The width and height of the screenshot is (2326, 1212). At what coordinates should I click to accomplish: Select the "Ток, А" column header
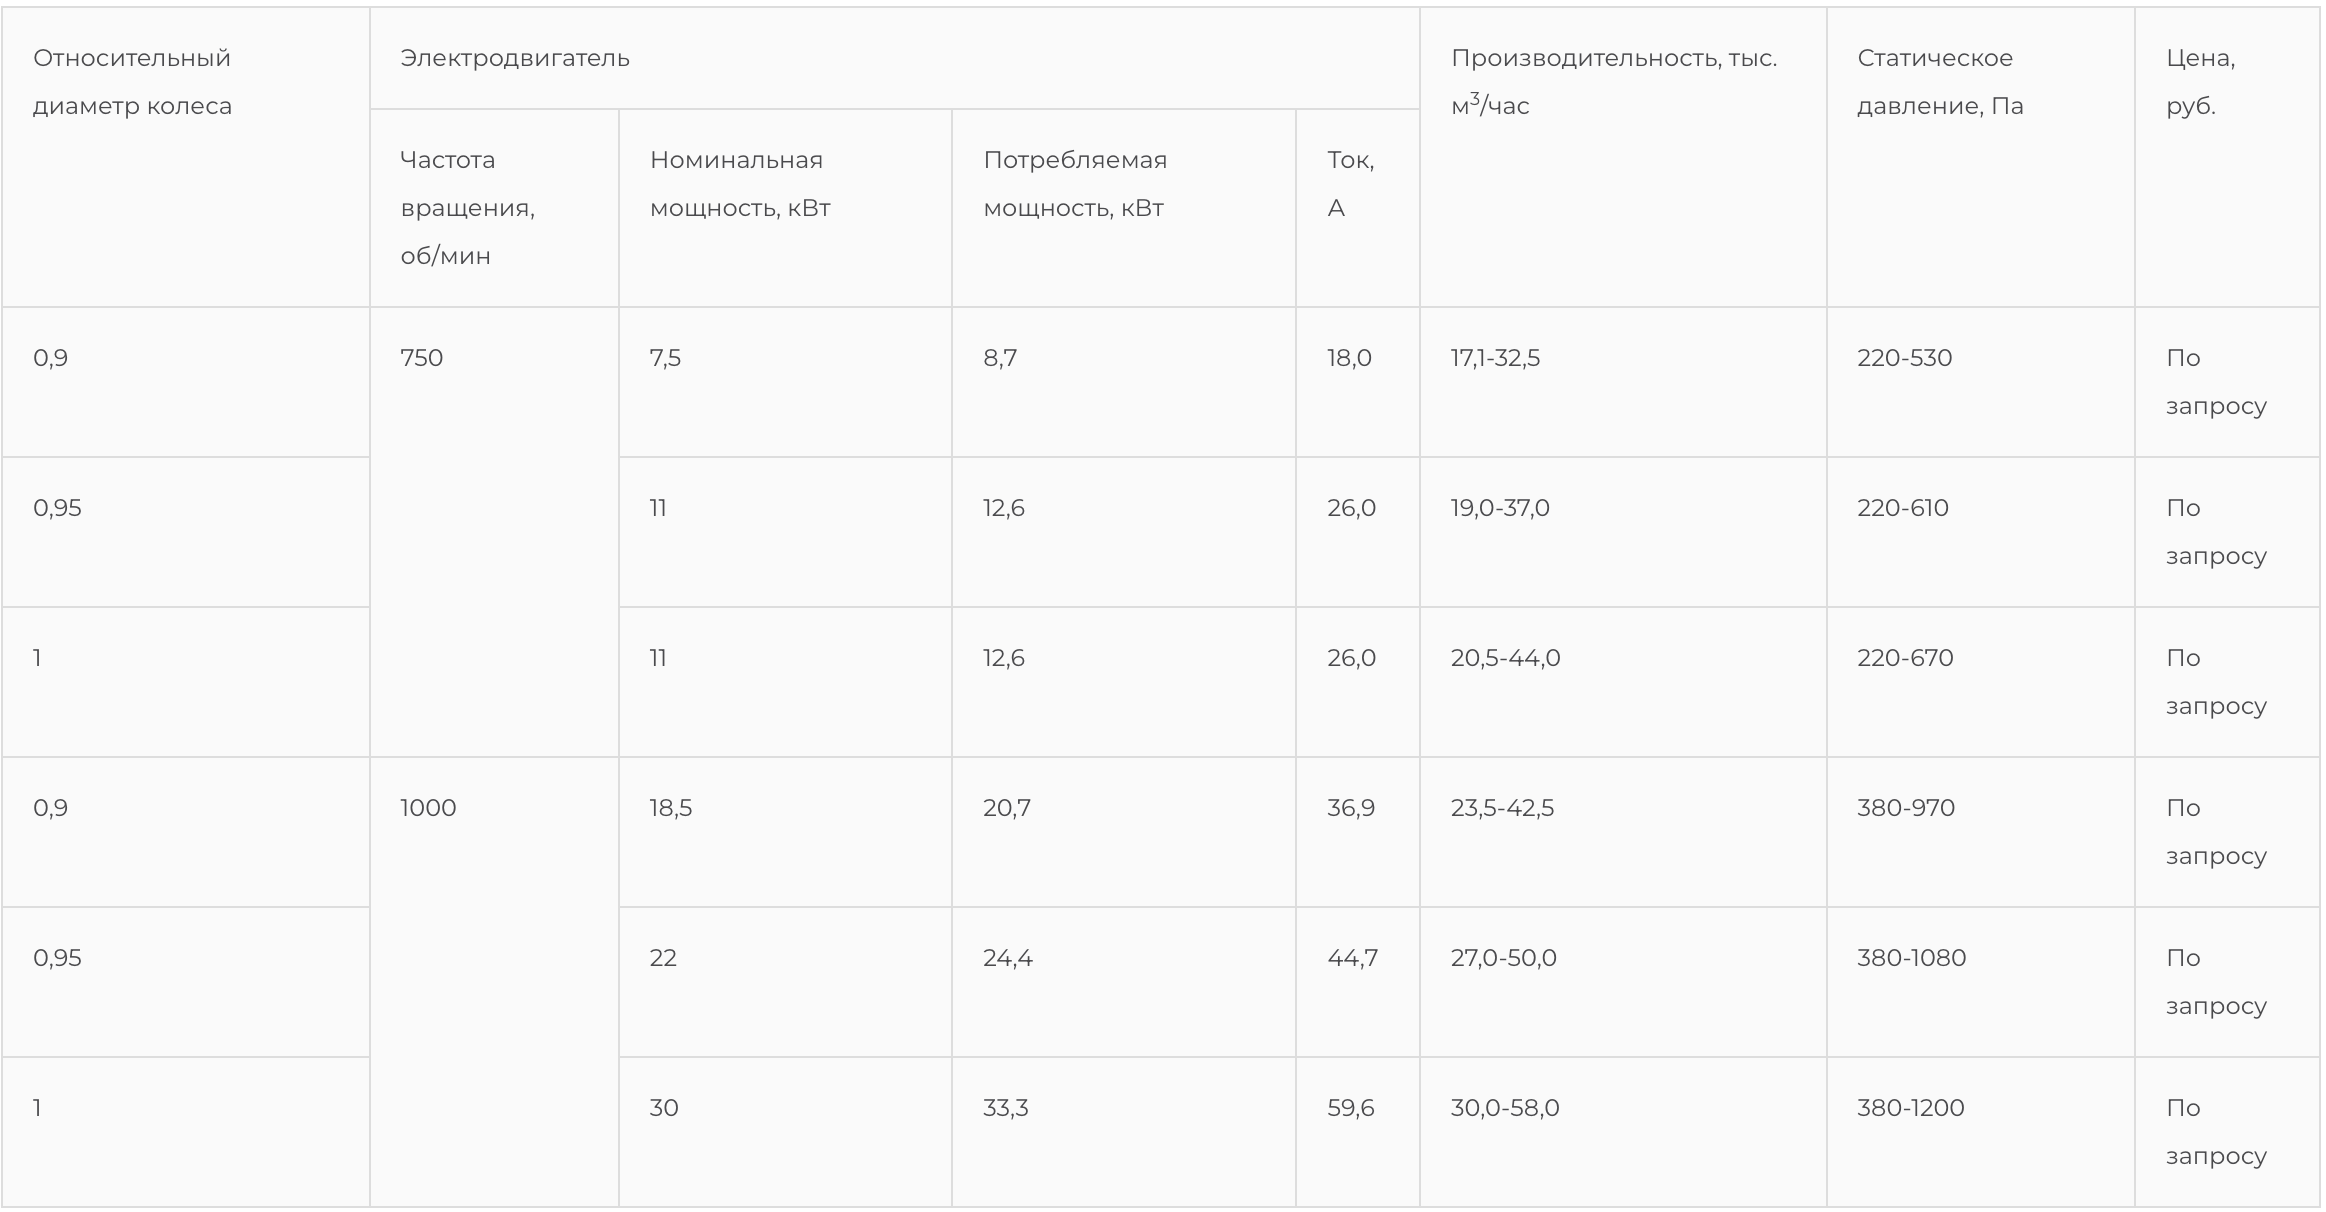pyautogui.click(x=1350, y=184)
